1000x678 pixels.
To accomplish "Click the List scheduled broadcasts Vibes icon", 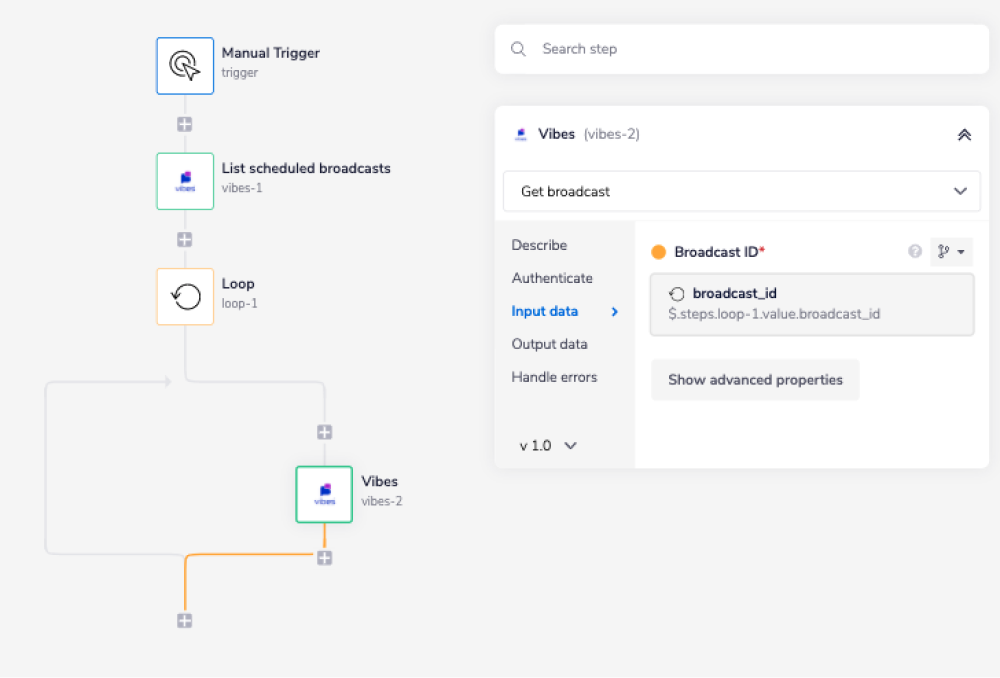I will pos(185,181).
